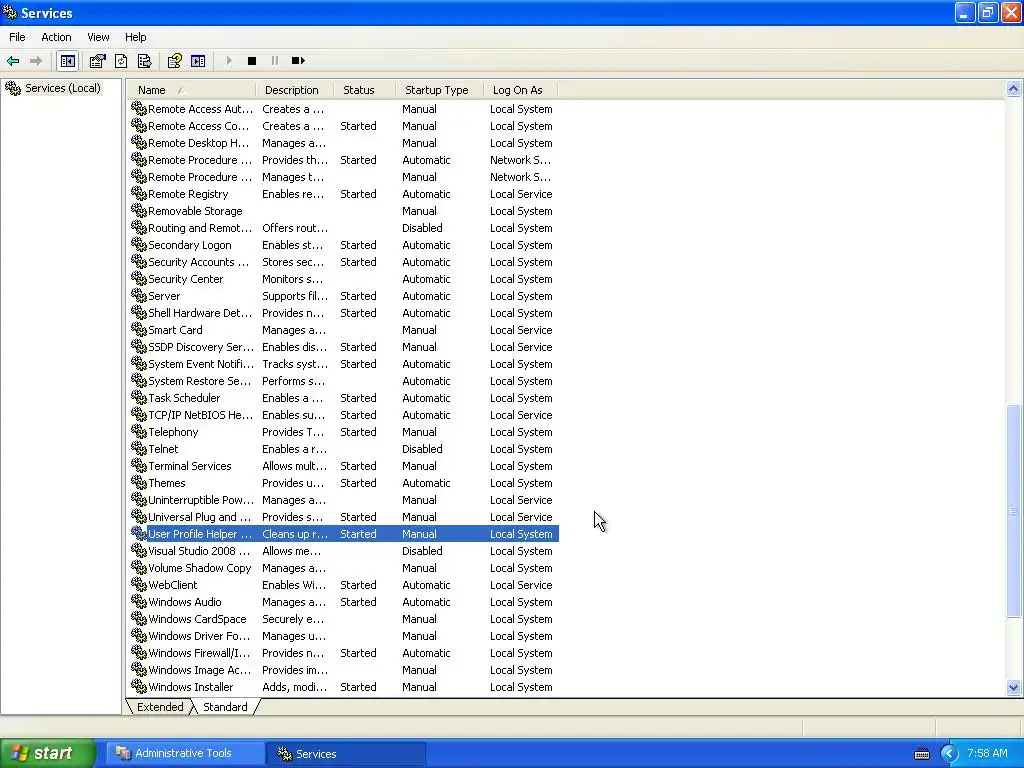
Task: Select User Profile Helper row
Action: (x=344, y=534)
